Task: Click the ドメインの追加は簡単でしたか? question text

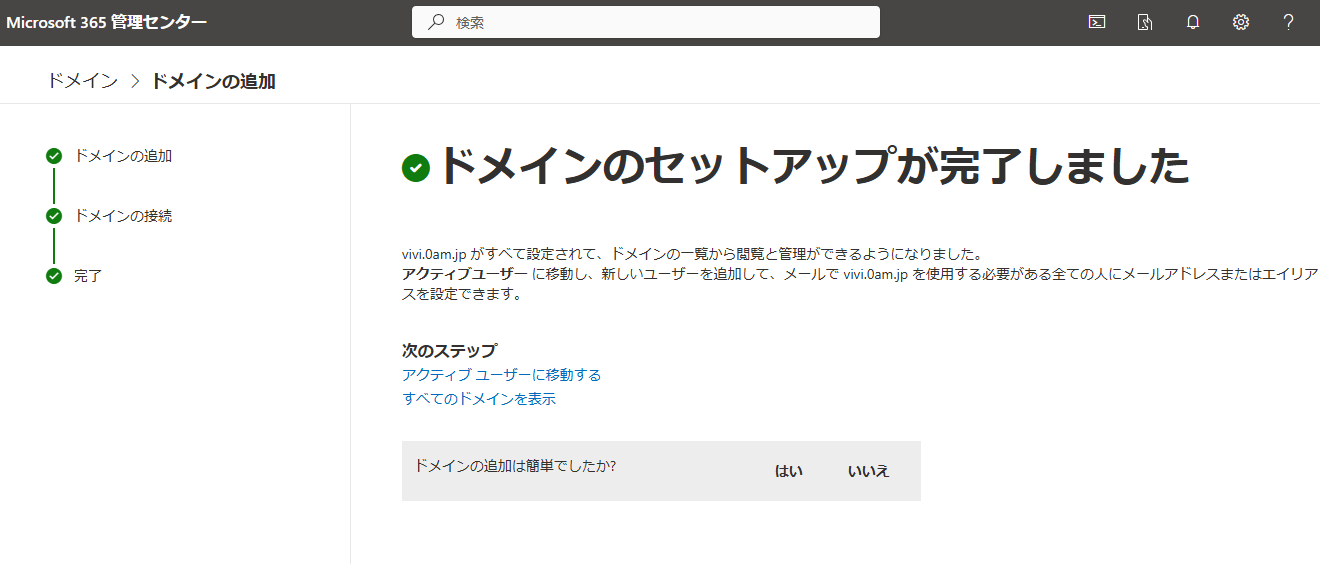Action: pos(515,466)
